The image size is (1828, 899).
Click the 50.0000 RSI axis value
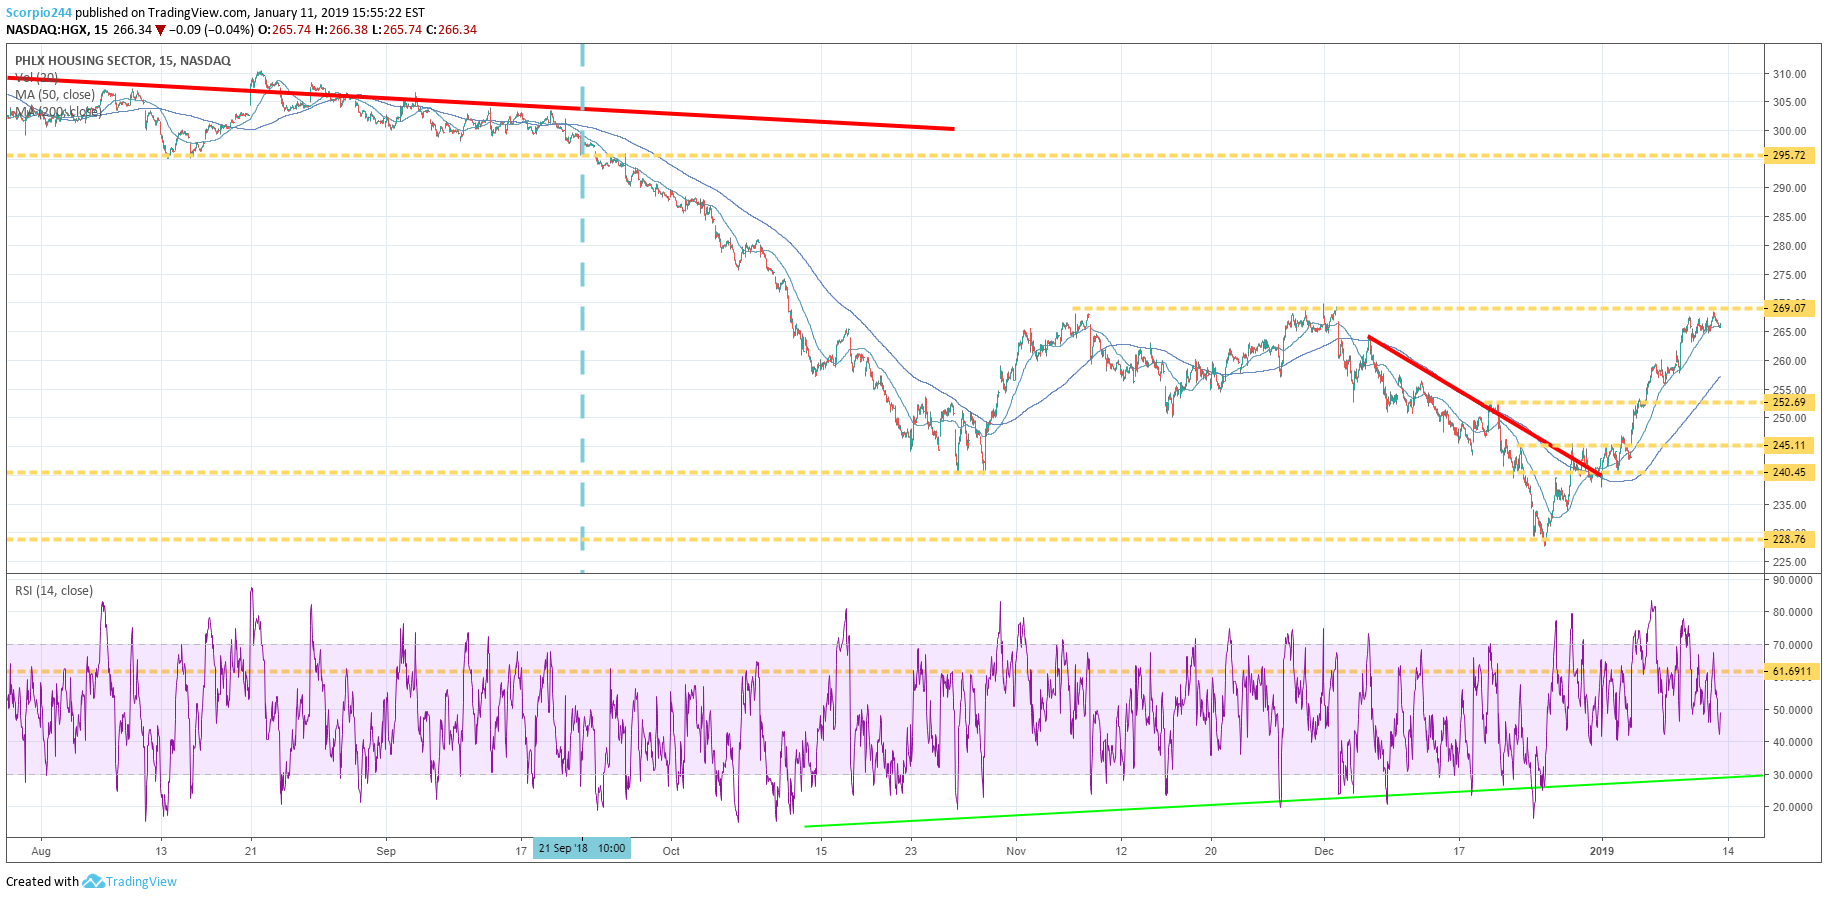tap(1792, 710)
